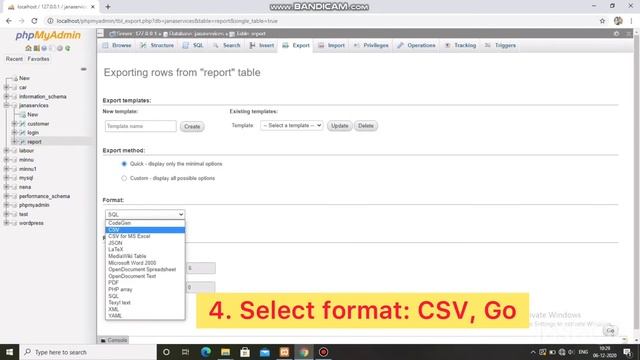Open the Browse tab
This screenshot has height=360, width=640.
tap(117, 45)
